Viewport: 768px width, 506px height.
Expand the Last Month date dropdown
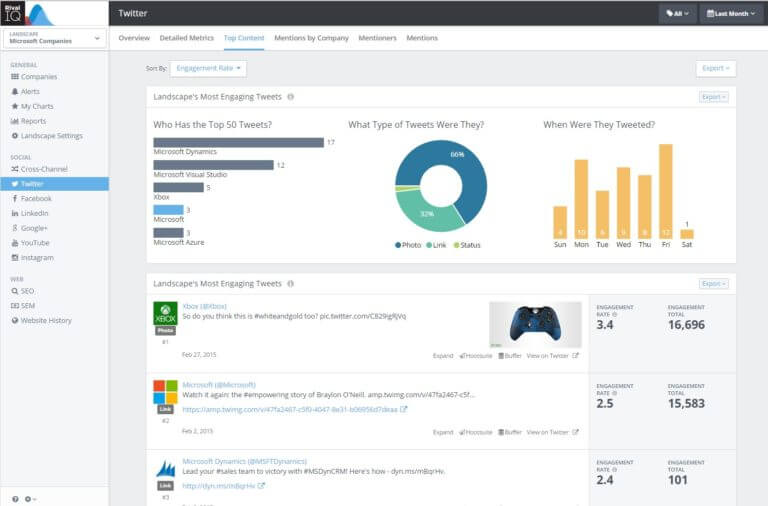(731, 14)
